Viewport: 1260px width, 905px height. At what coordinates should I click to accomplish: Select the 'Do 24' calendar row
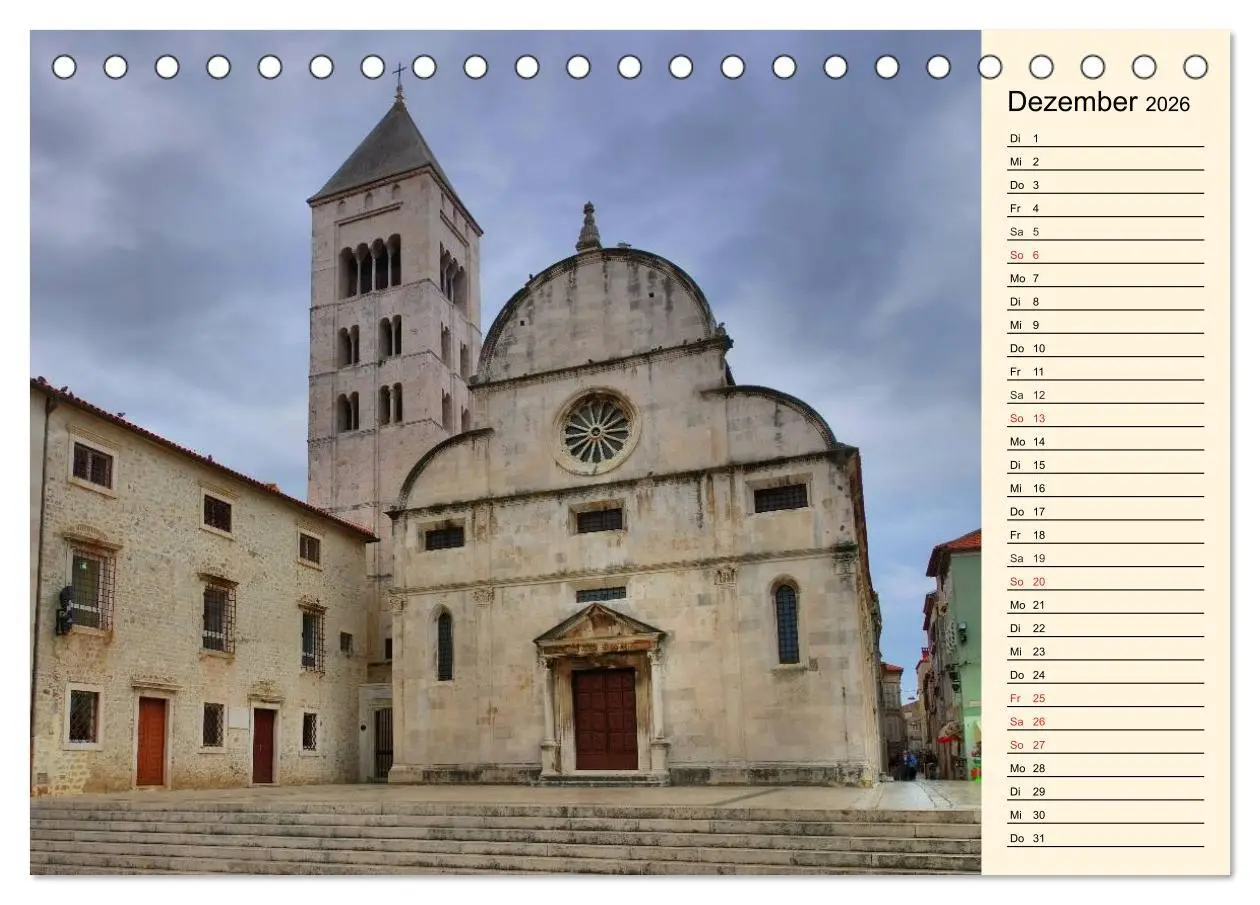[x=1105, y=675]
